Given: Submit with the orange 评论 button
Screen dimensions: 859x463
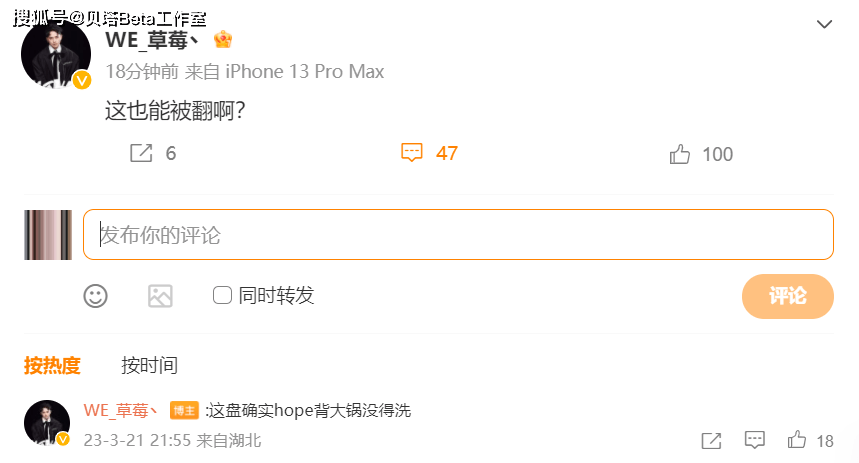Looking at the screenshot, I should [788, 296].
